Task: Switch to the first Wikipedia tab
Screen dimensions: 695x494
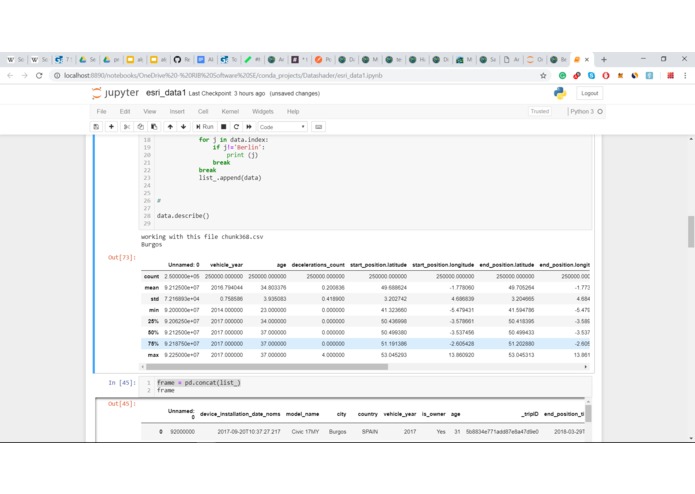Action: pyautogui.click(x=15, y=59)
